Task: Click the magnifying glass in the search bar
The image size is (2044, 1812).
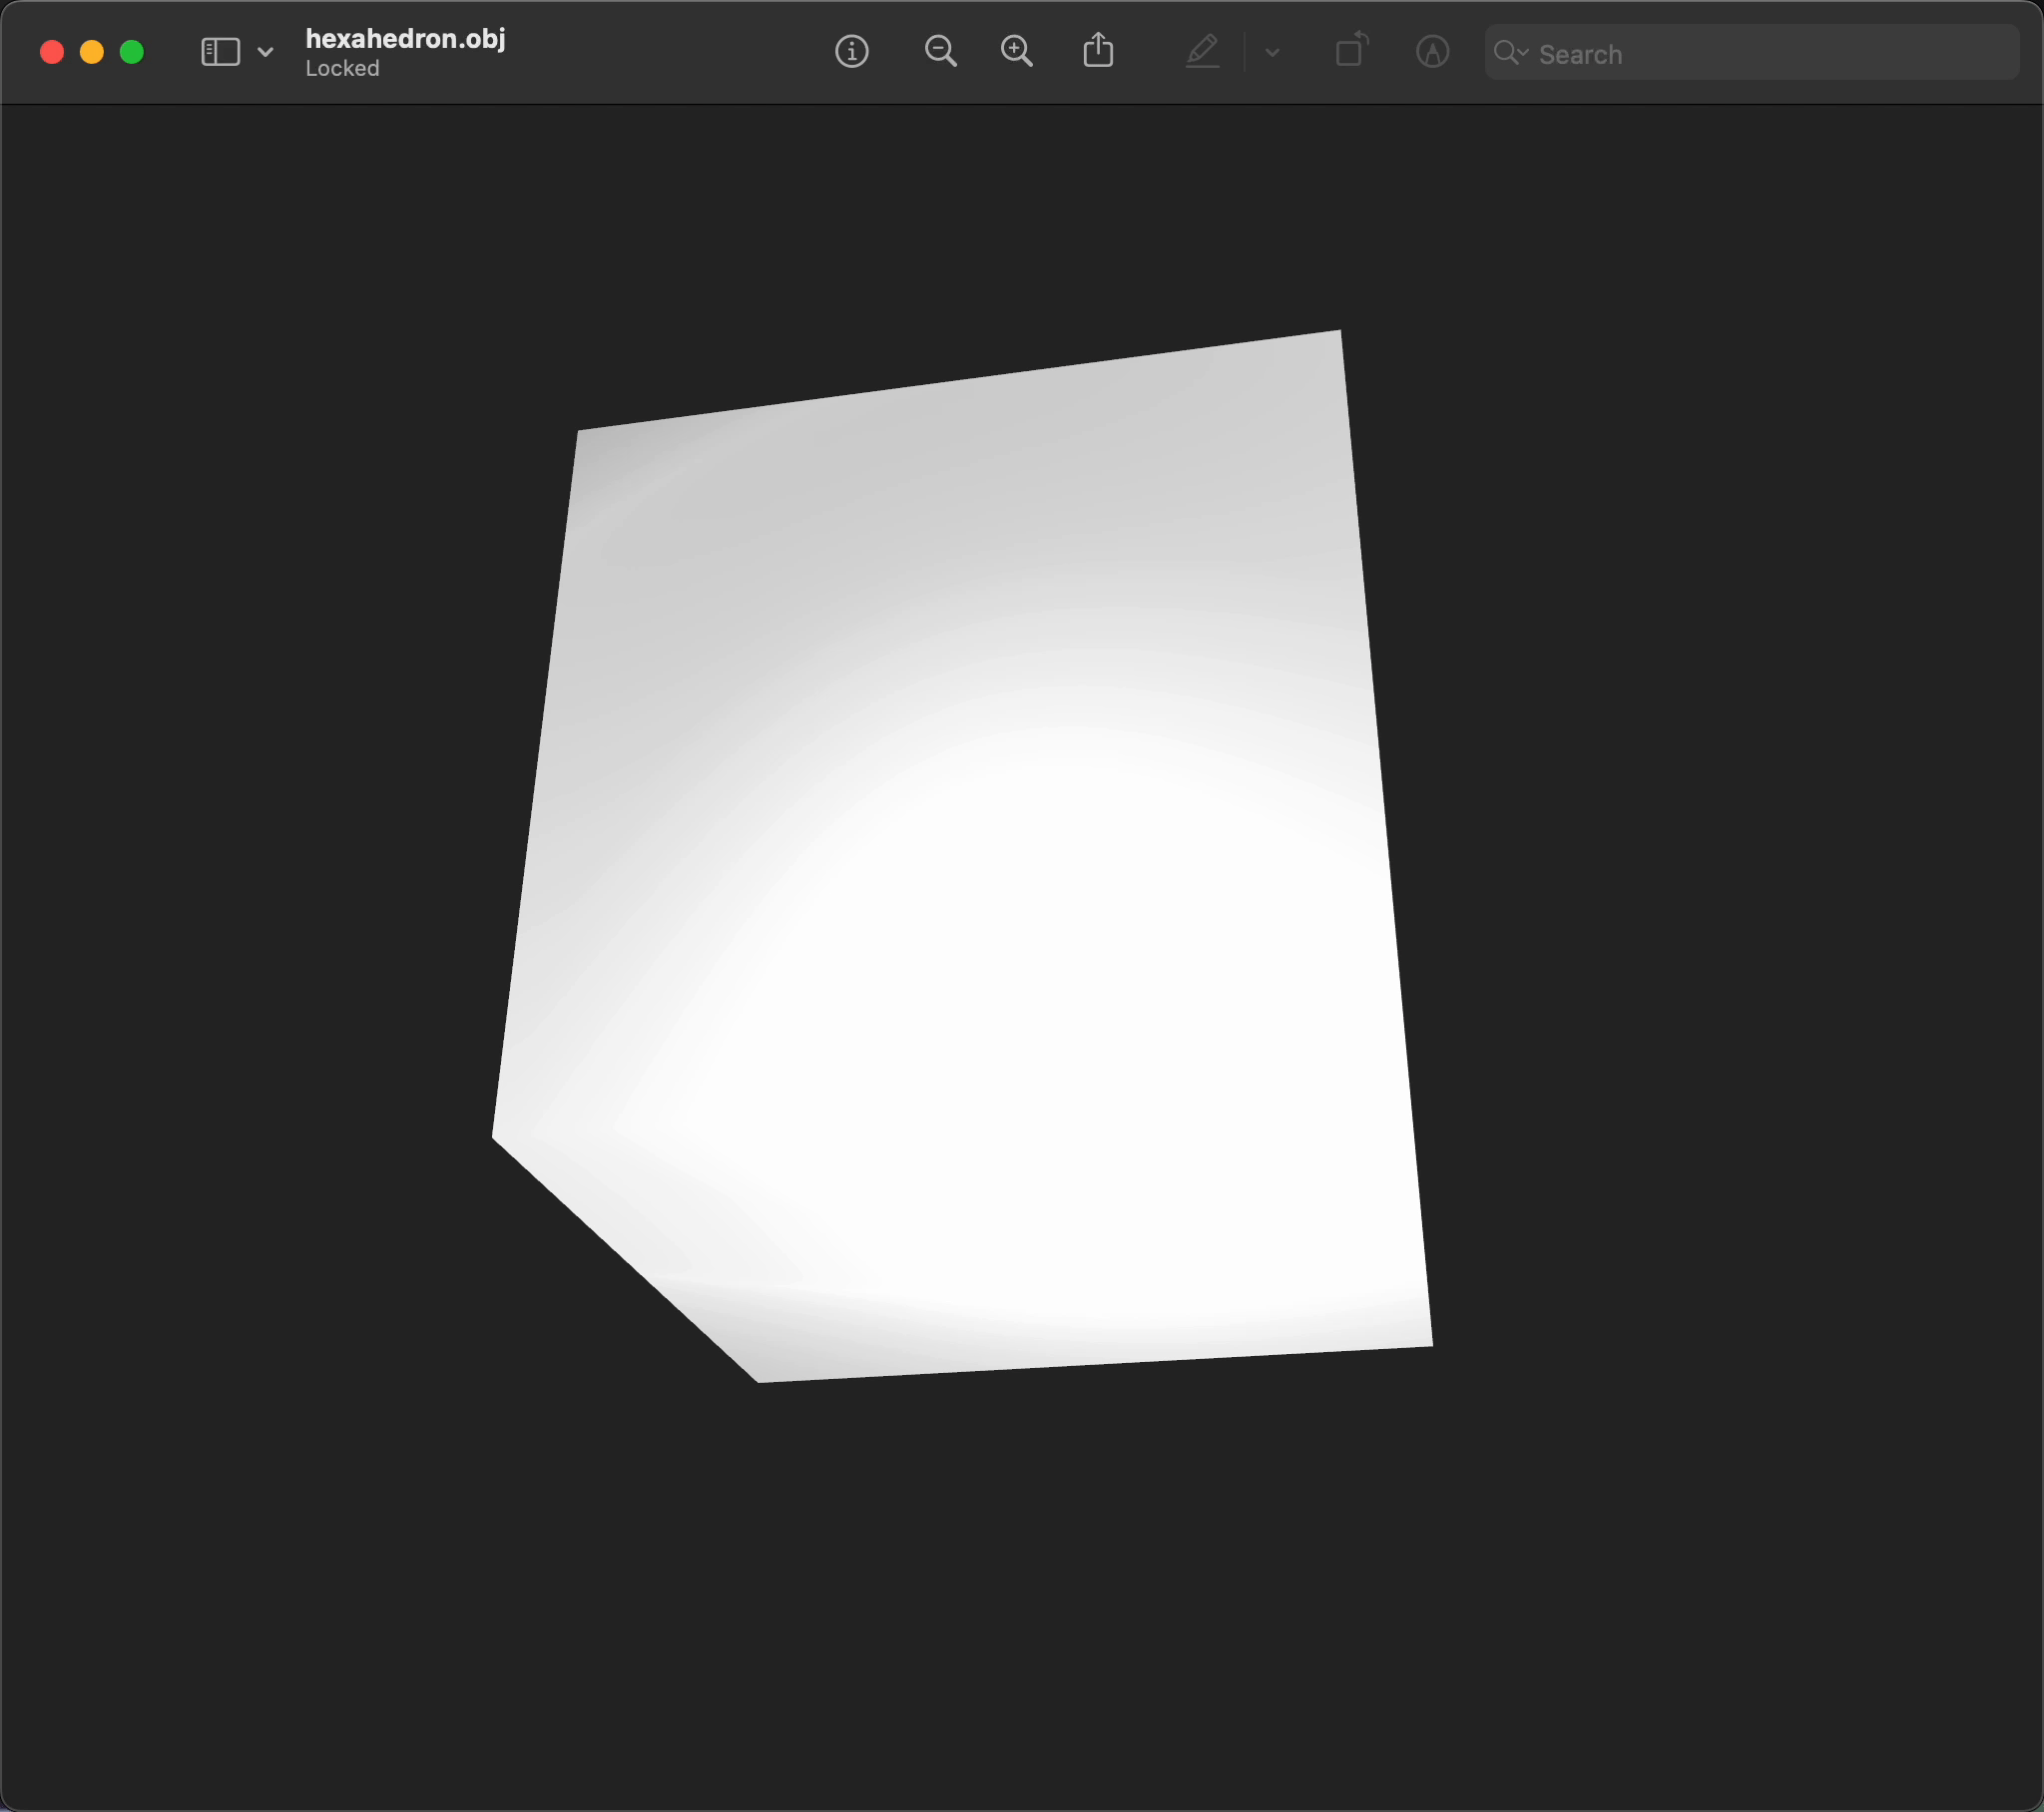Action: point(1509,53)
